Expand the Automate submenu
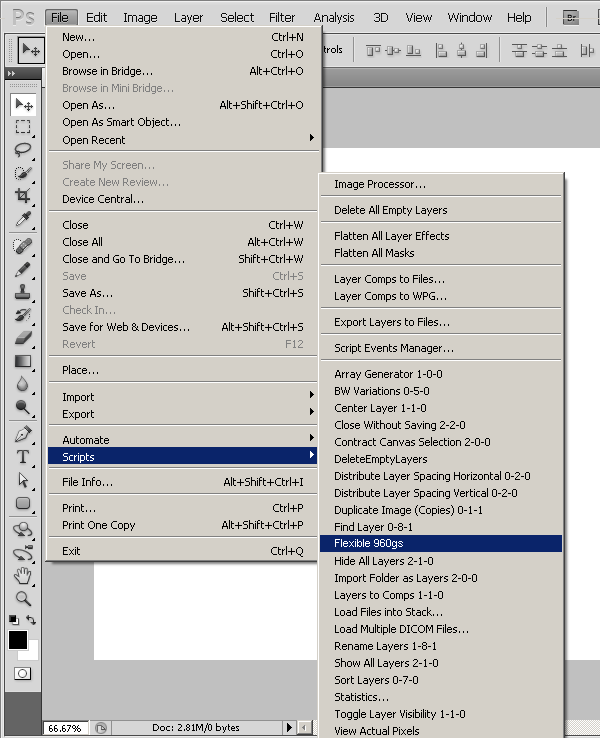600x738 pixels. (184, 440)
